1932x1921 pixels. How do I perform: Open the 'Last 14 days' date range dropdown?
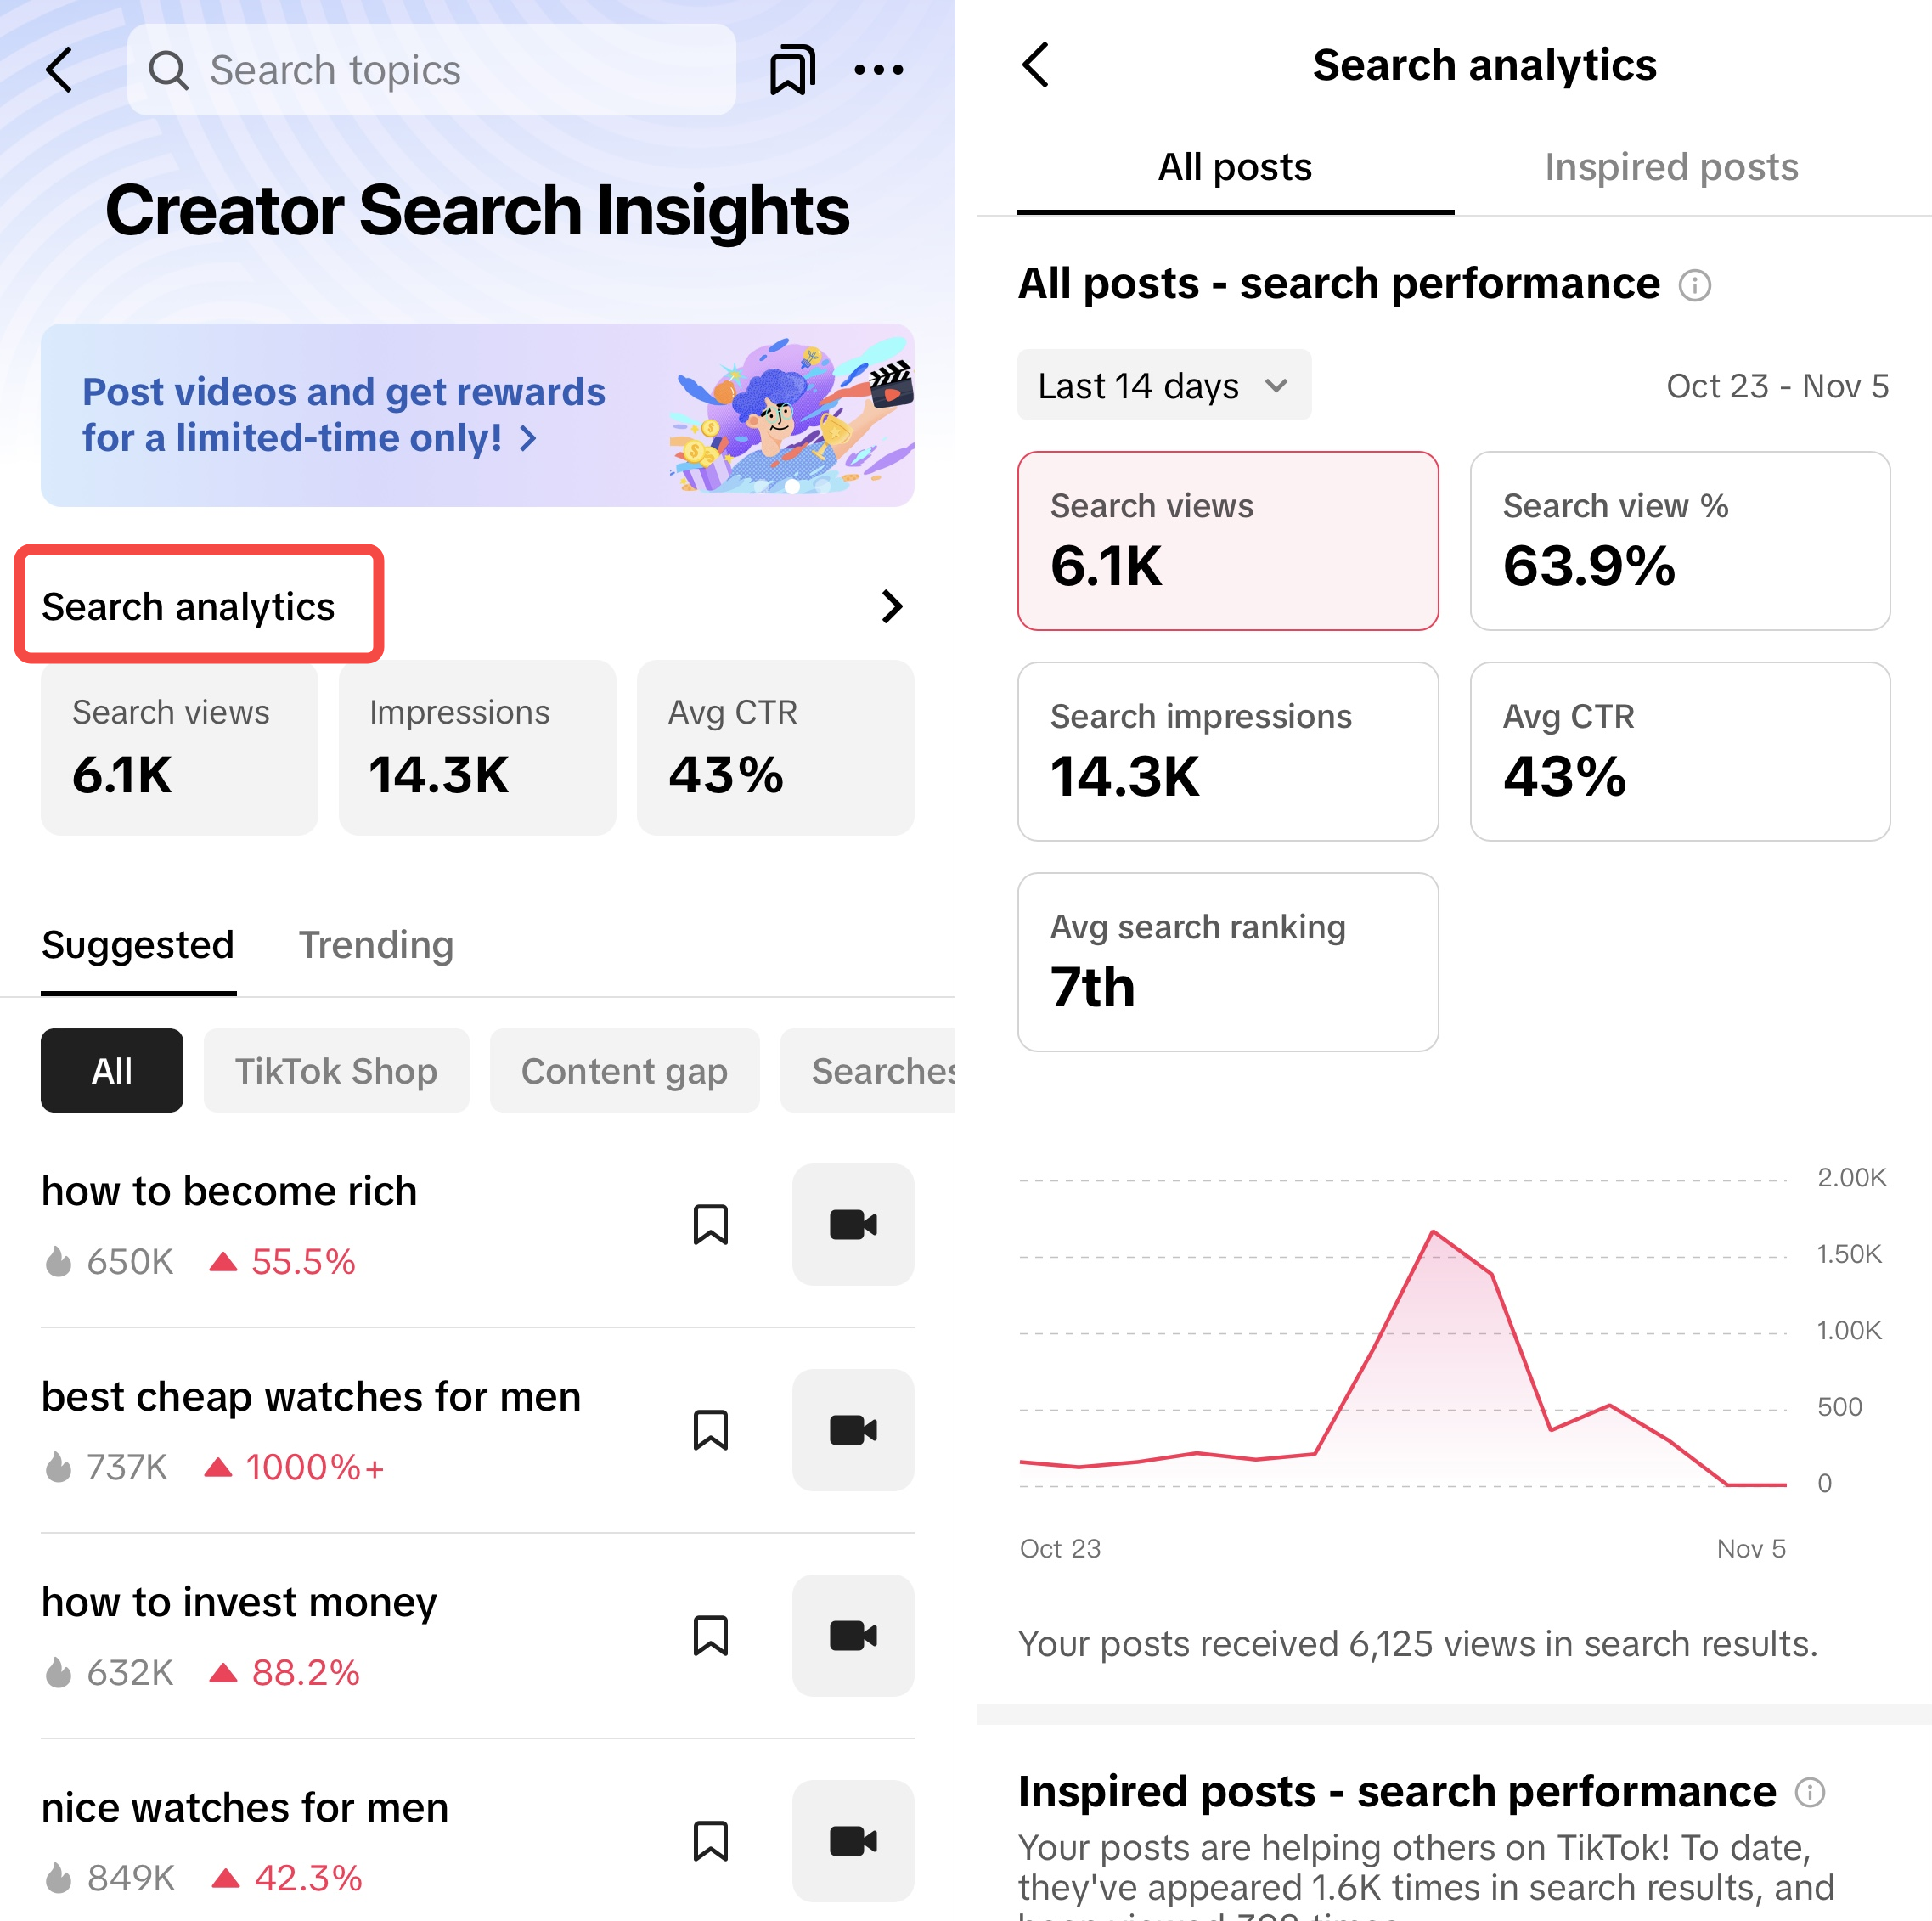[x=1164, y=386]
